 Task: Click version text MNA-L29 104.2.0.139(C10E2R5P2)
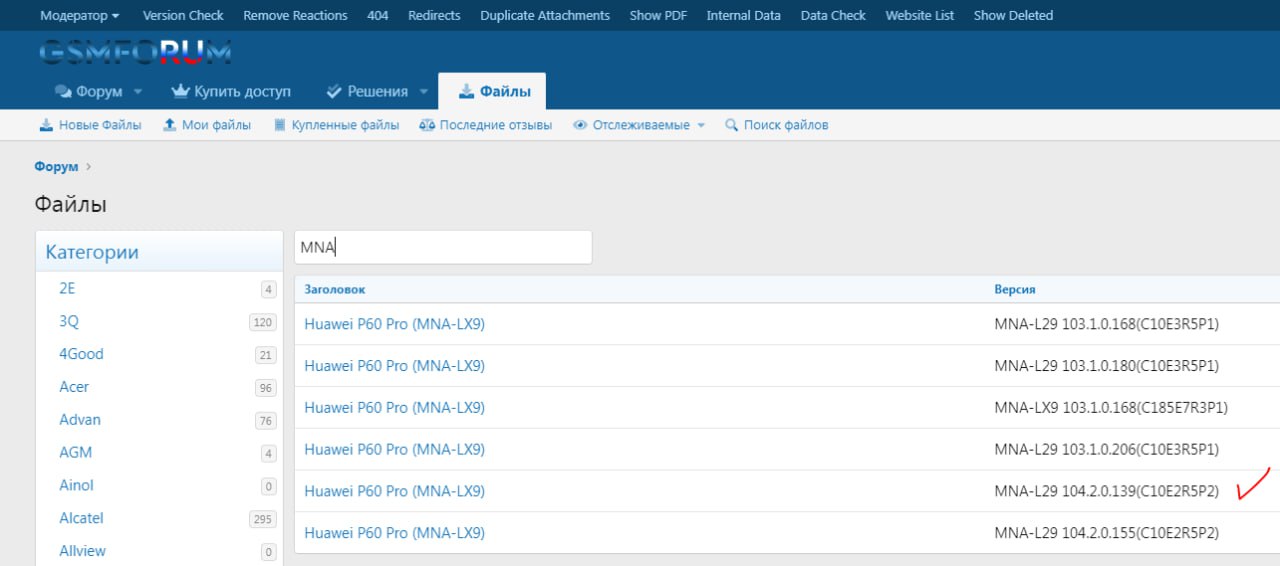coord(1106,491)
